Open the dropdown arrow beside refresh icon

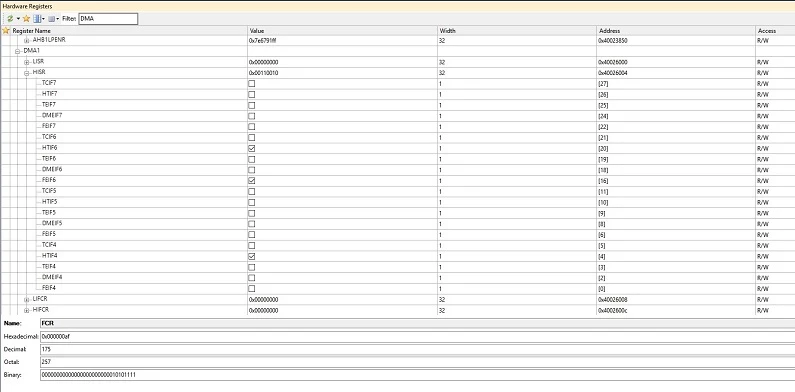pyautogui.click(x=18, y=19)
